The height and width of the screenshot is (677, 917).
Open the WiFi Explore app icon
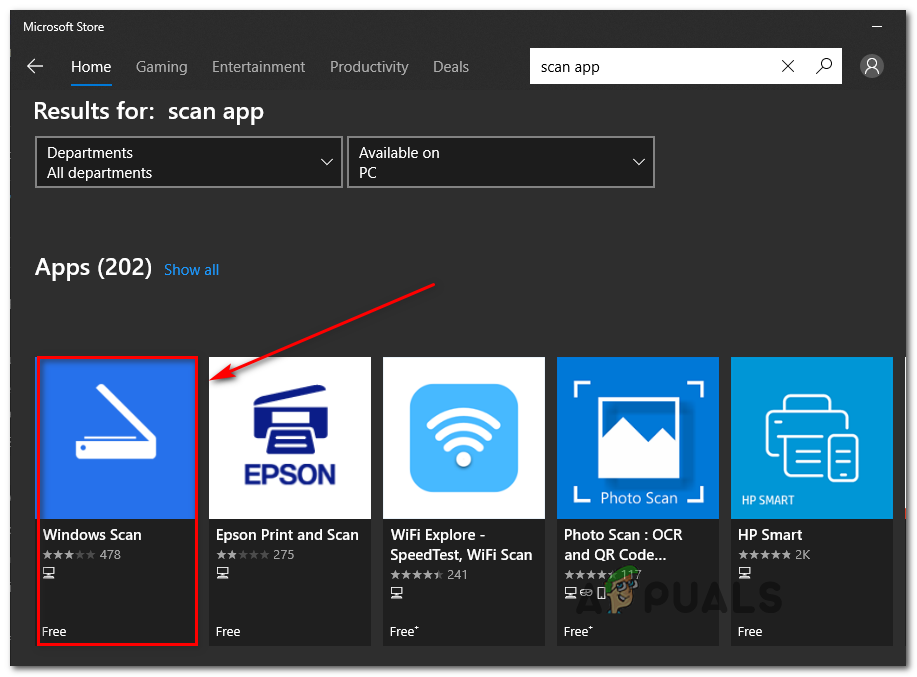point(464,438)
